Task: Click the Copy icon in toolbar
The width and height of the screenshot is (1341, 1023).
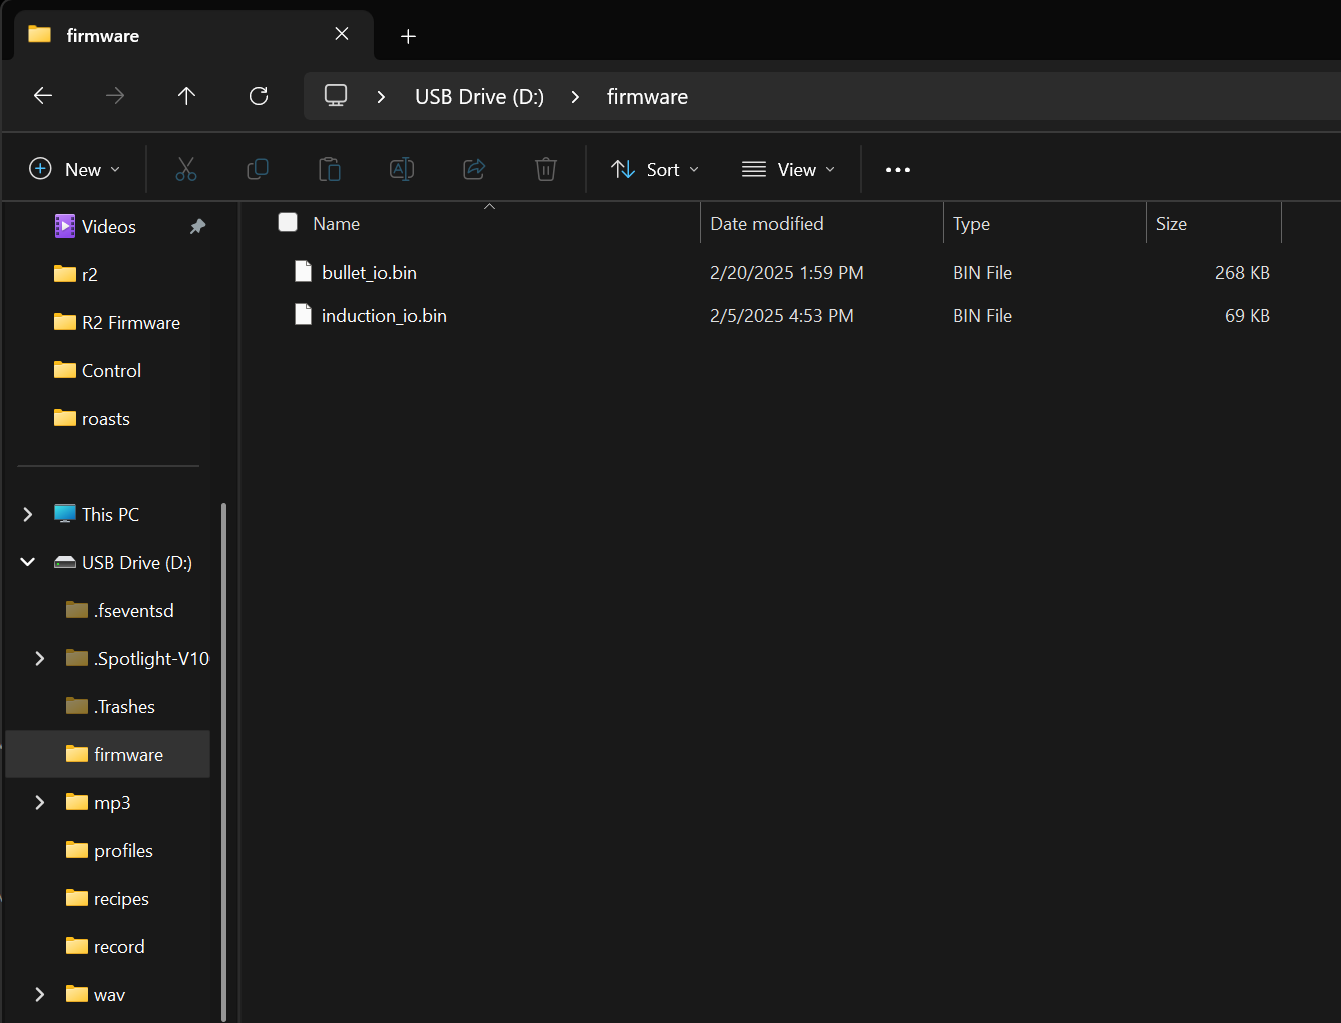Action: 258,169
